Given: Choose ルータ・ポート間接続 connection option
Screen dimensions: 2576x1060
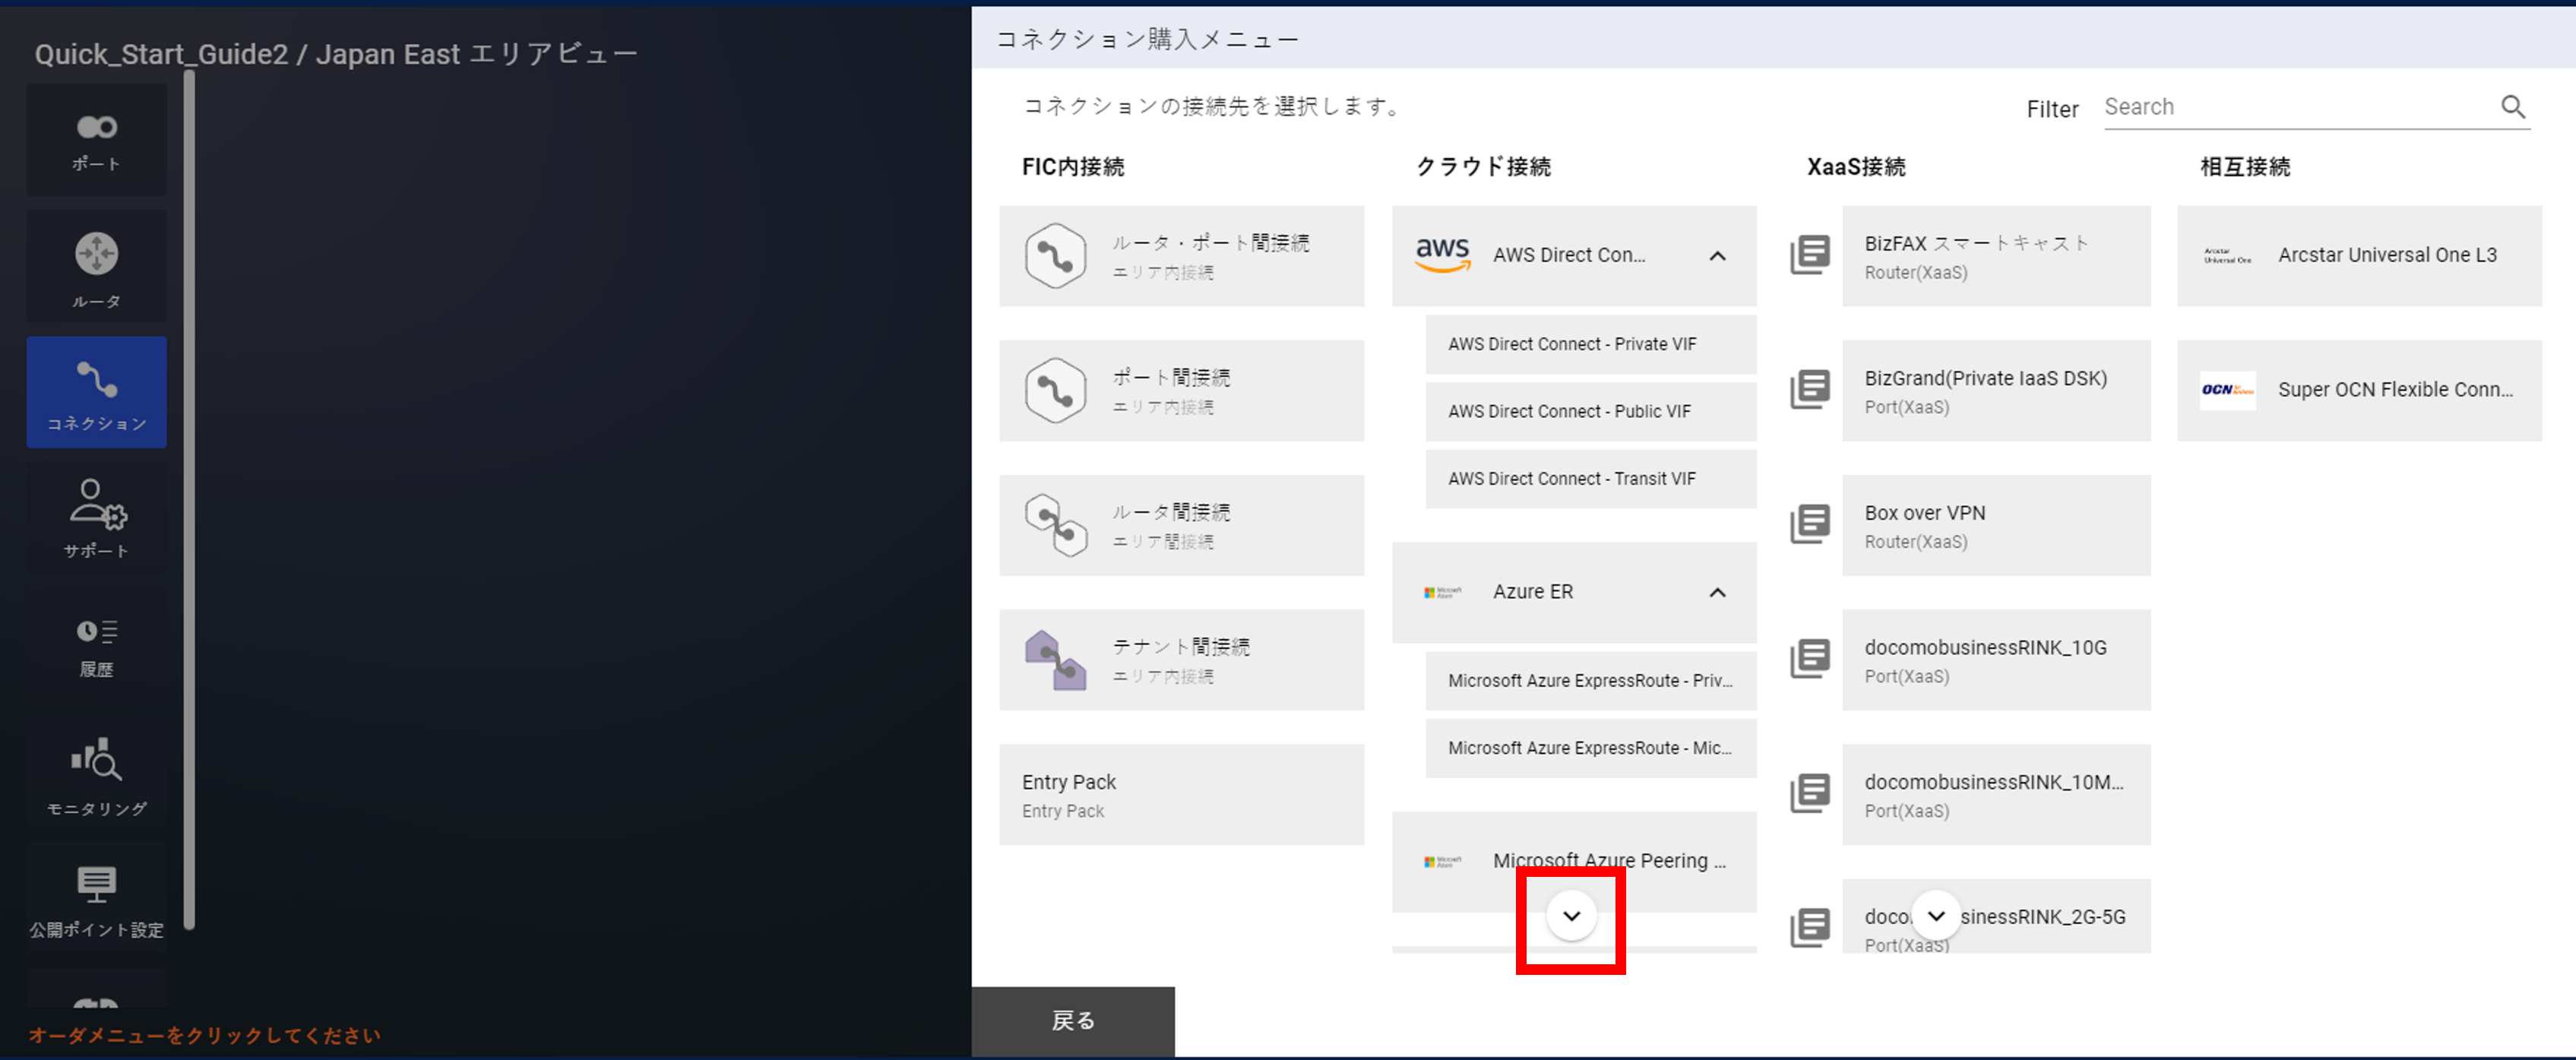Looking at the screenshot, I should pos(1181,256).
